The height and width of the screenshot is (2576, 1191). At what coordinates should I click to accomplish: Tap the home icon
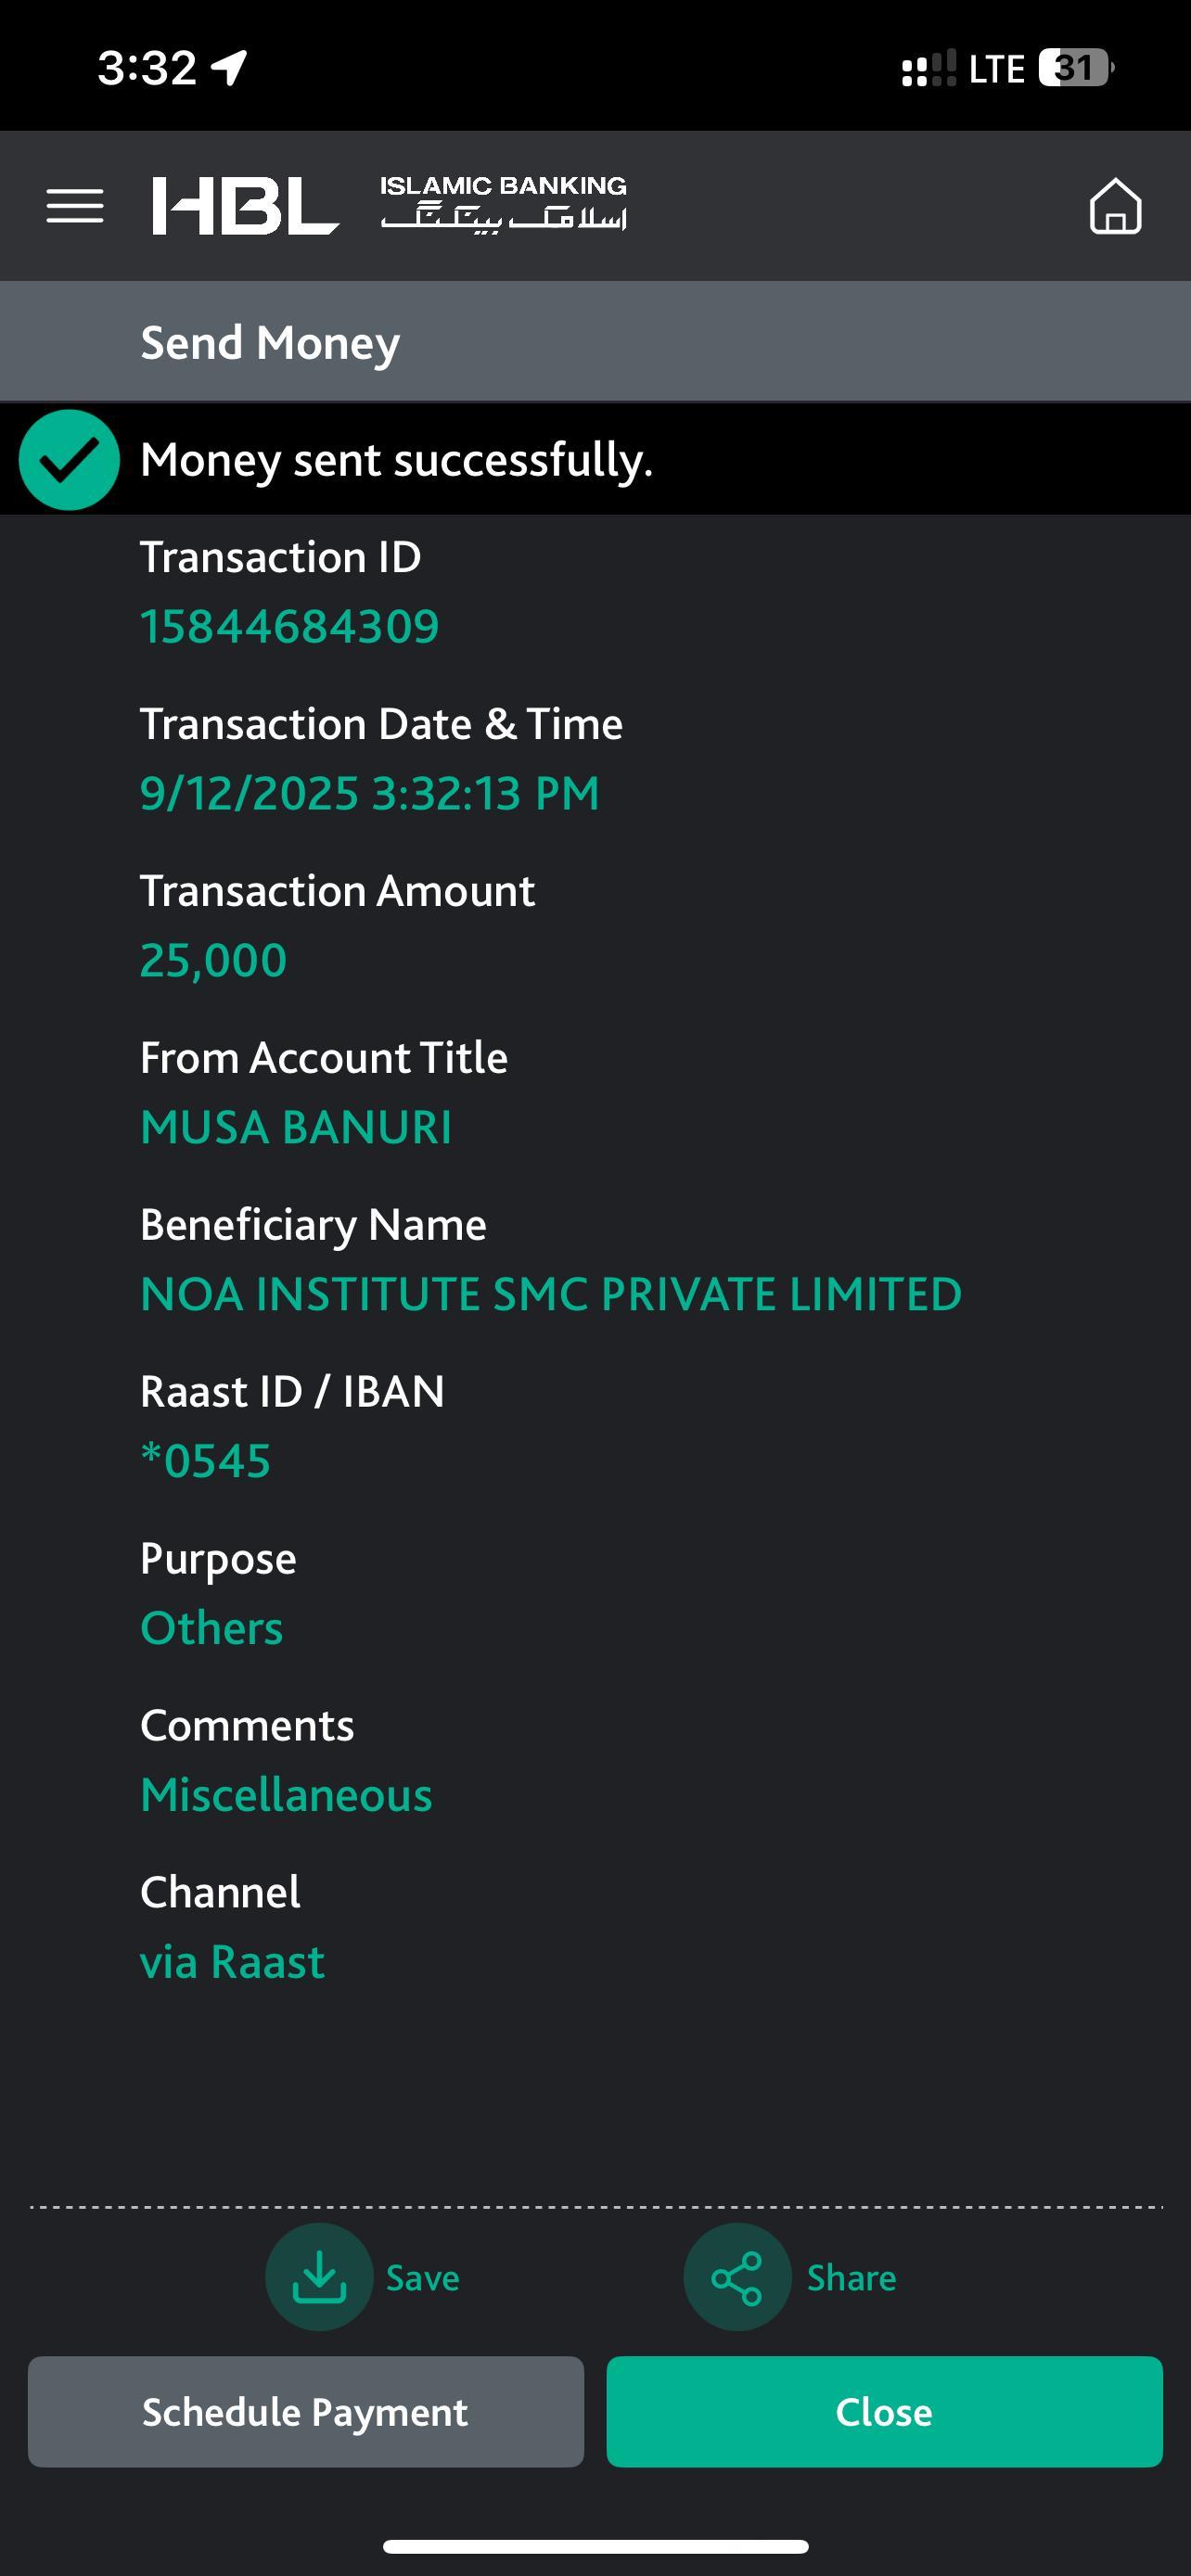pos(1115,206)
